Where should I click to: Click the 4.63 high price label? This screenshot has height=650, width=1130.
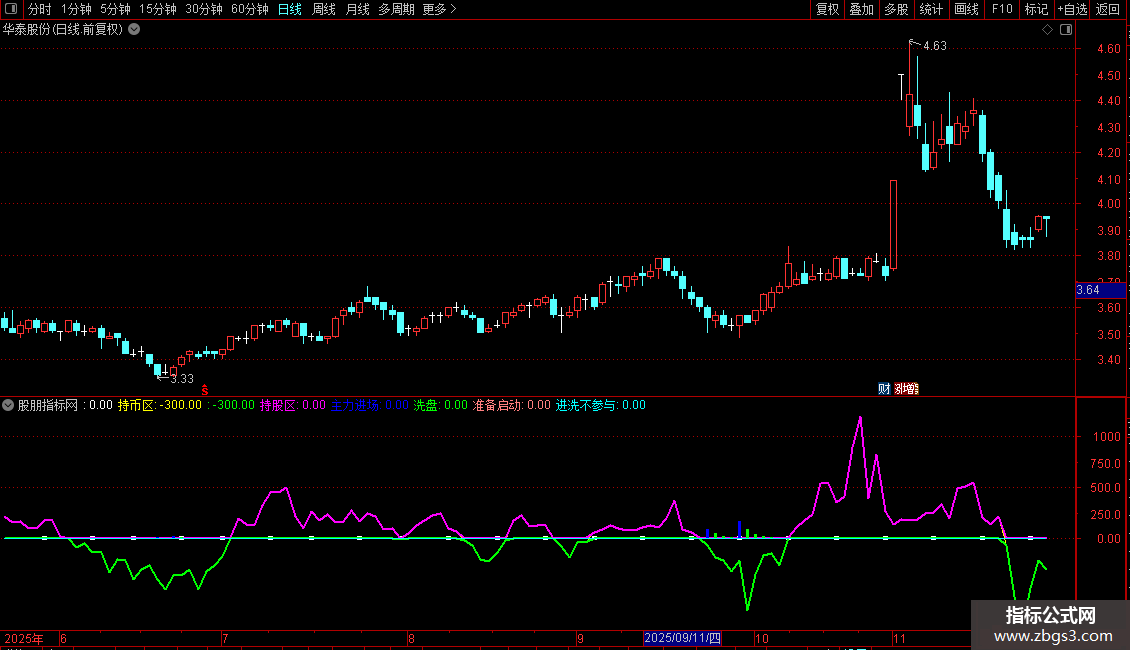(935, 46)
